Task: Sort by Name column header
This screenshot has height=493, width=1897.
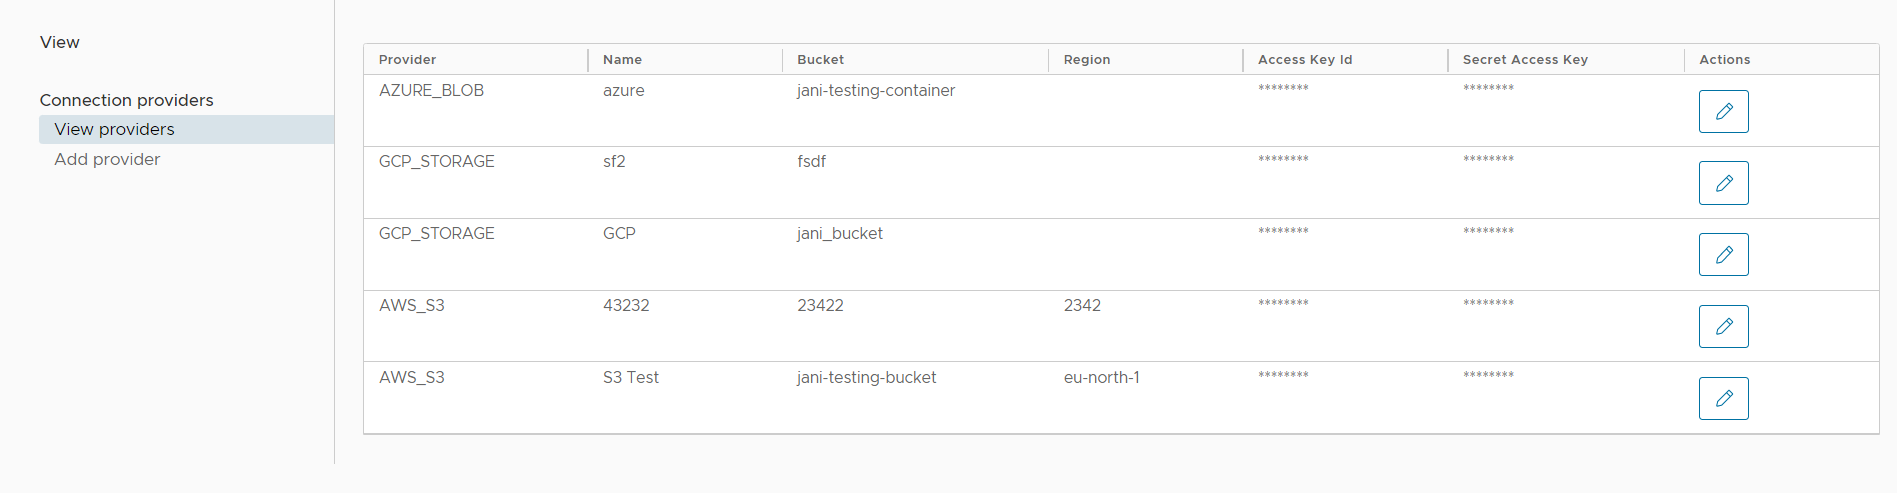Action: click(x=622, y=60)
